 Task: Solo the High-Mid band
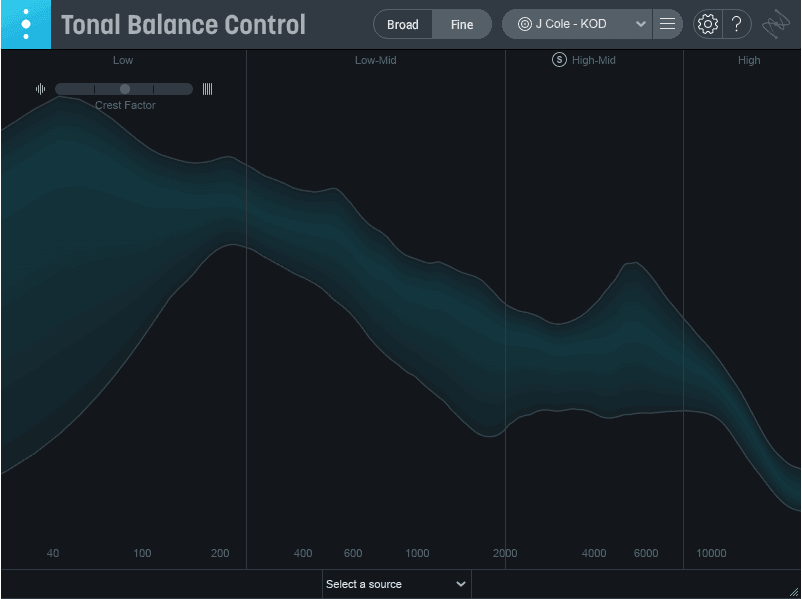point(559,60)
